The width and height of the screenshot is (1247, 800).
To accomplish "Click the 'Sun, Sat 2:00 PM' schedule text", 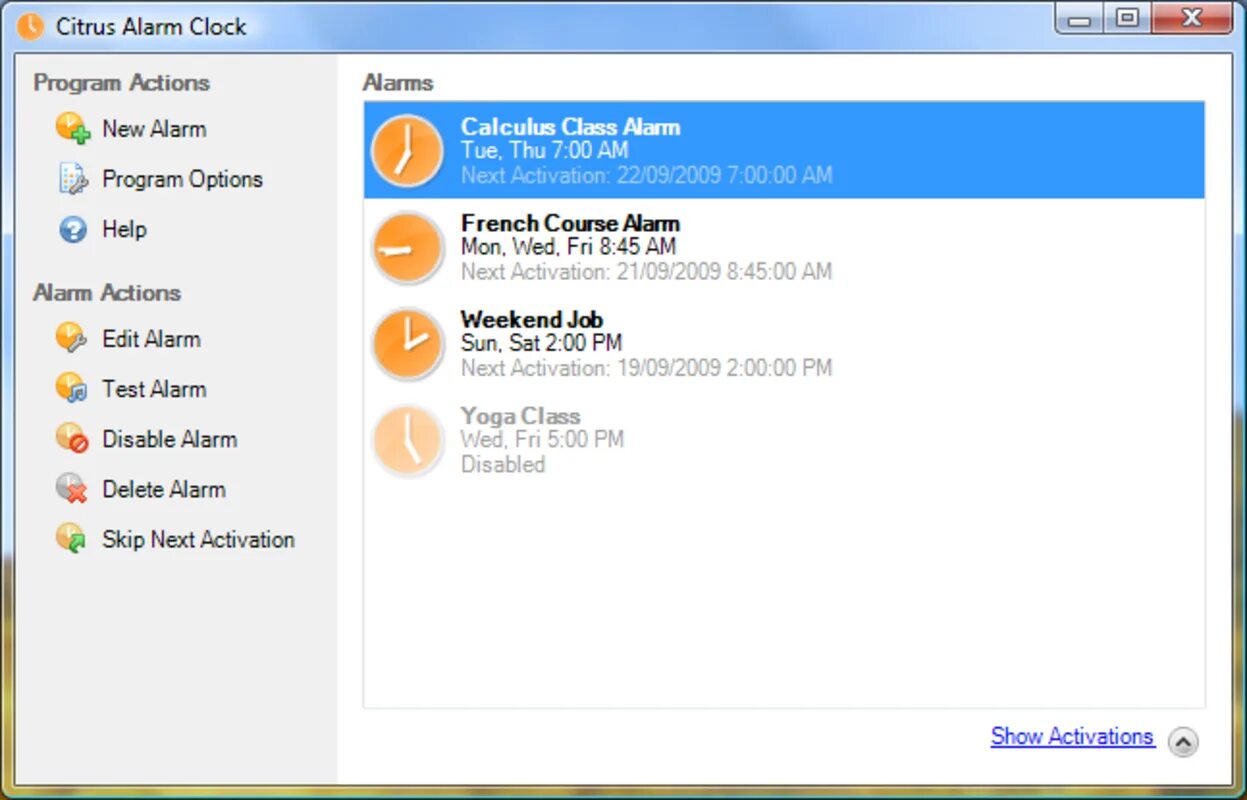I will (541, 342).
